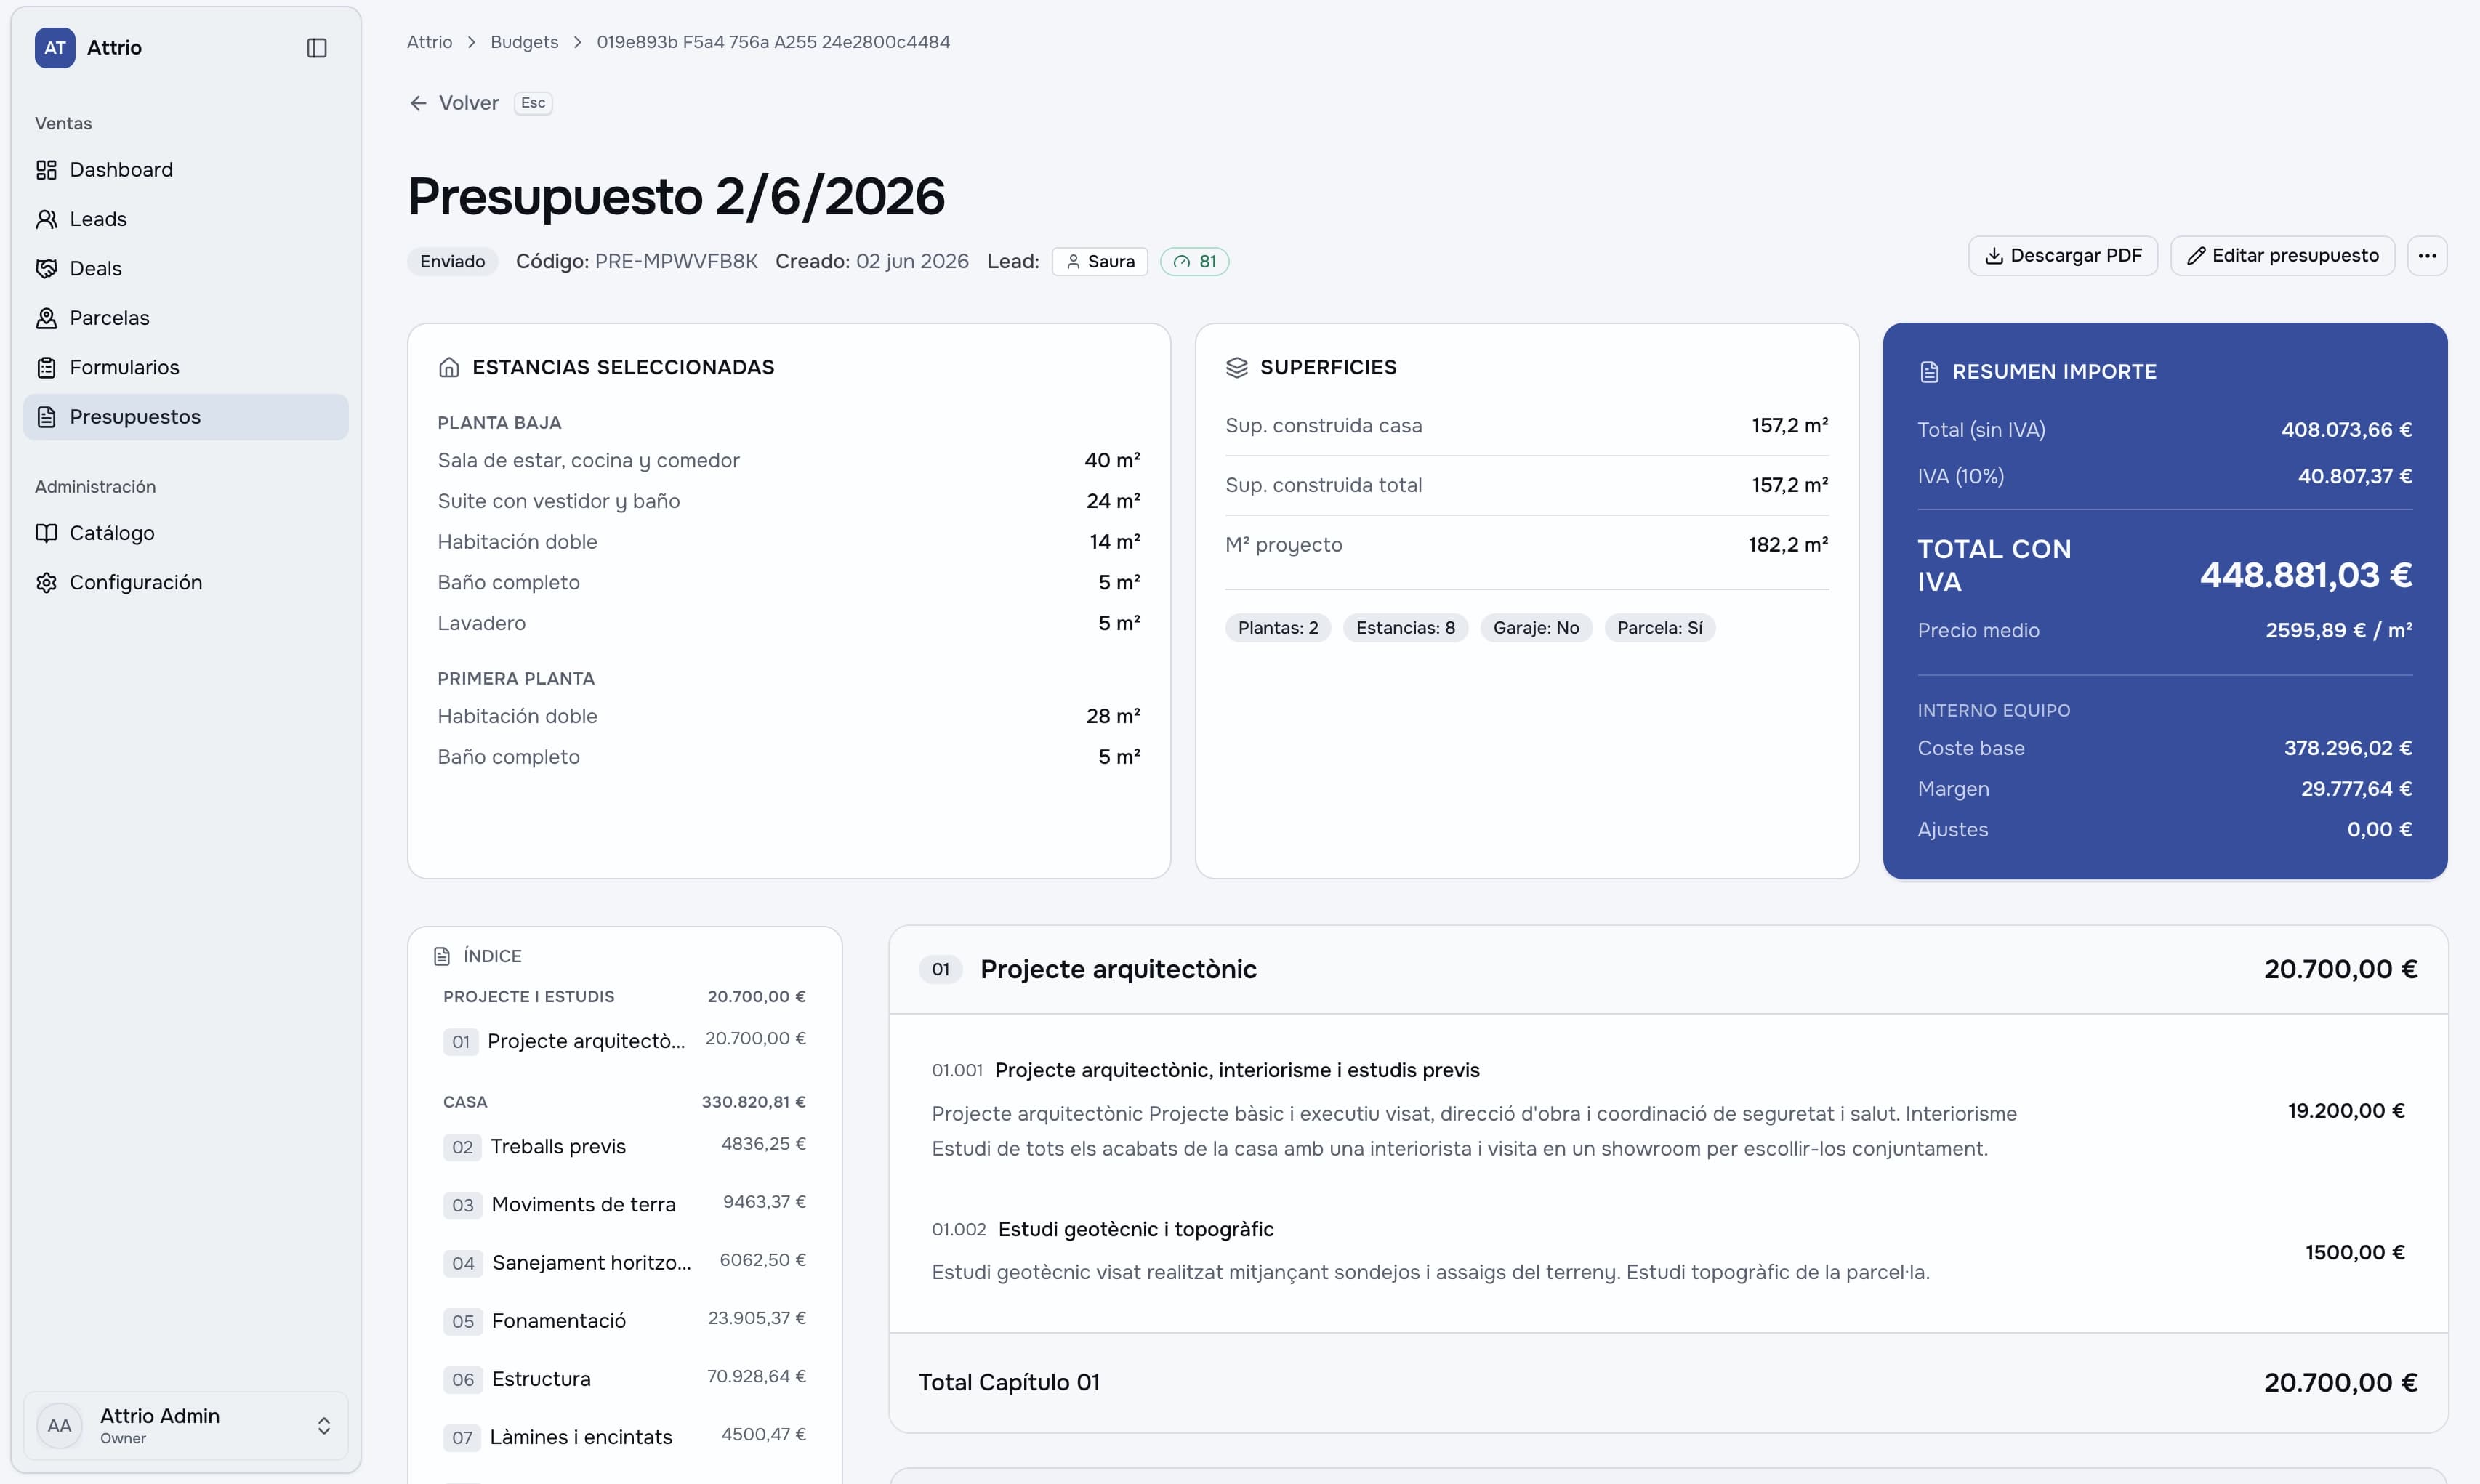Image resolution: width=2480 pixels, height=1484 pixels.
Task: Click the Presupuestos document icon
Action: pos(46,417)
